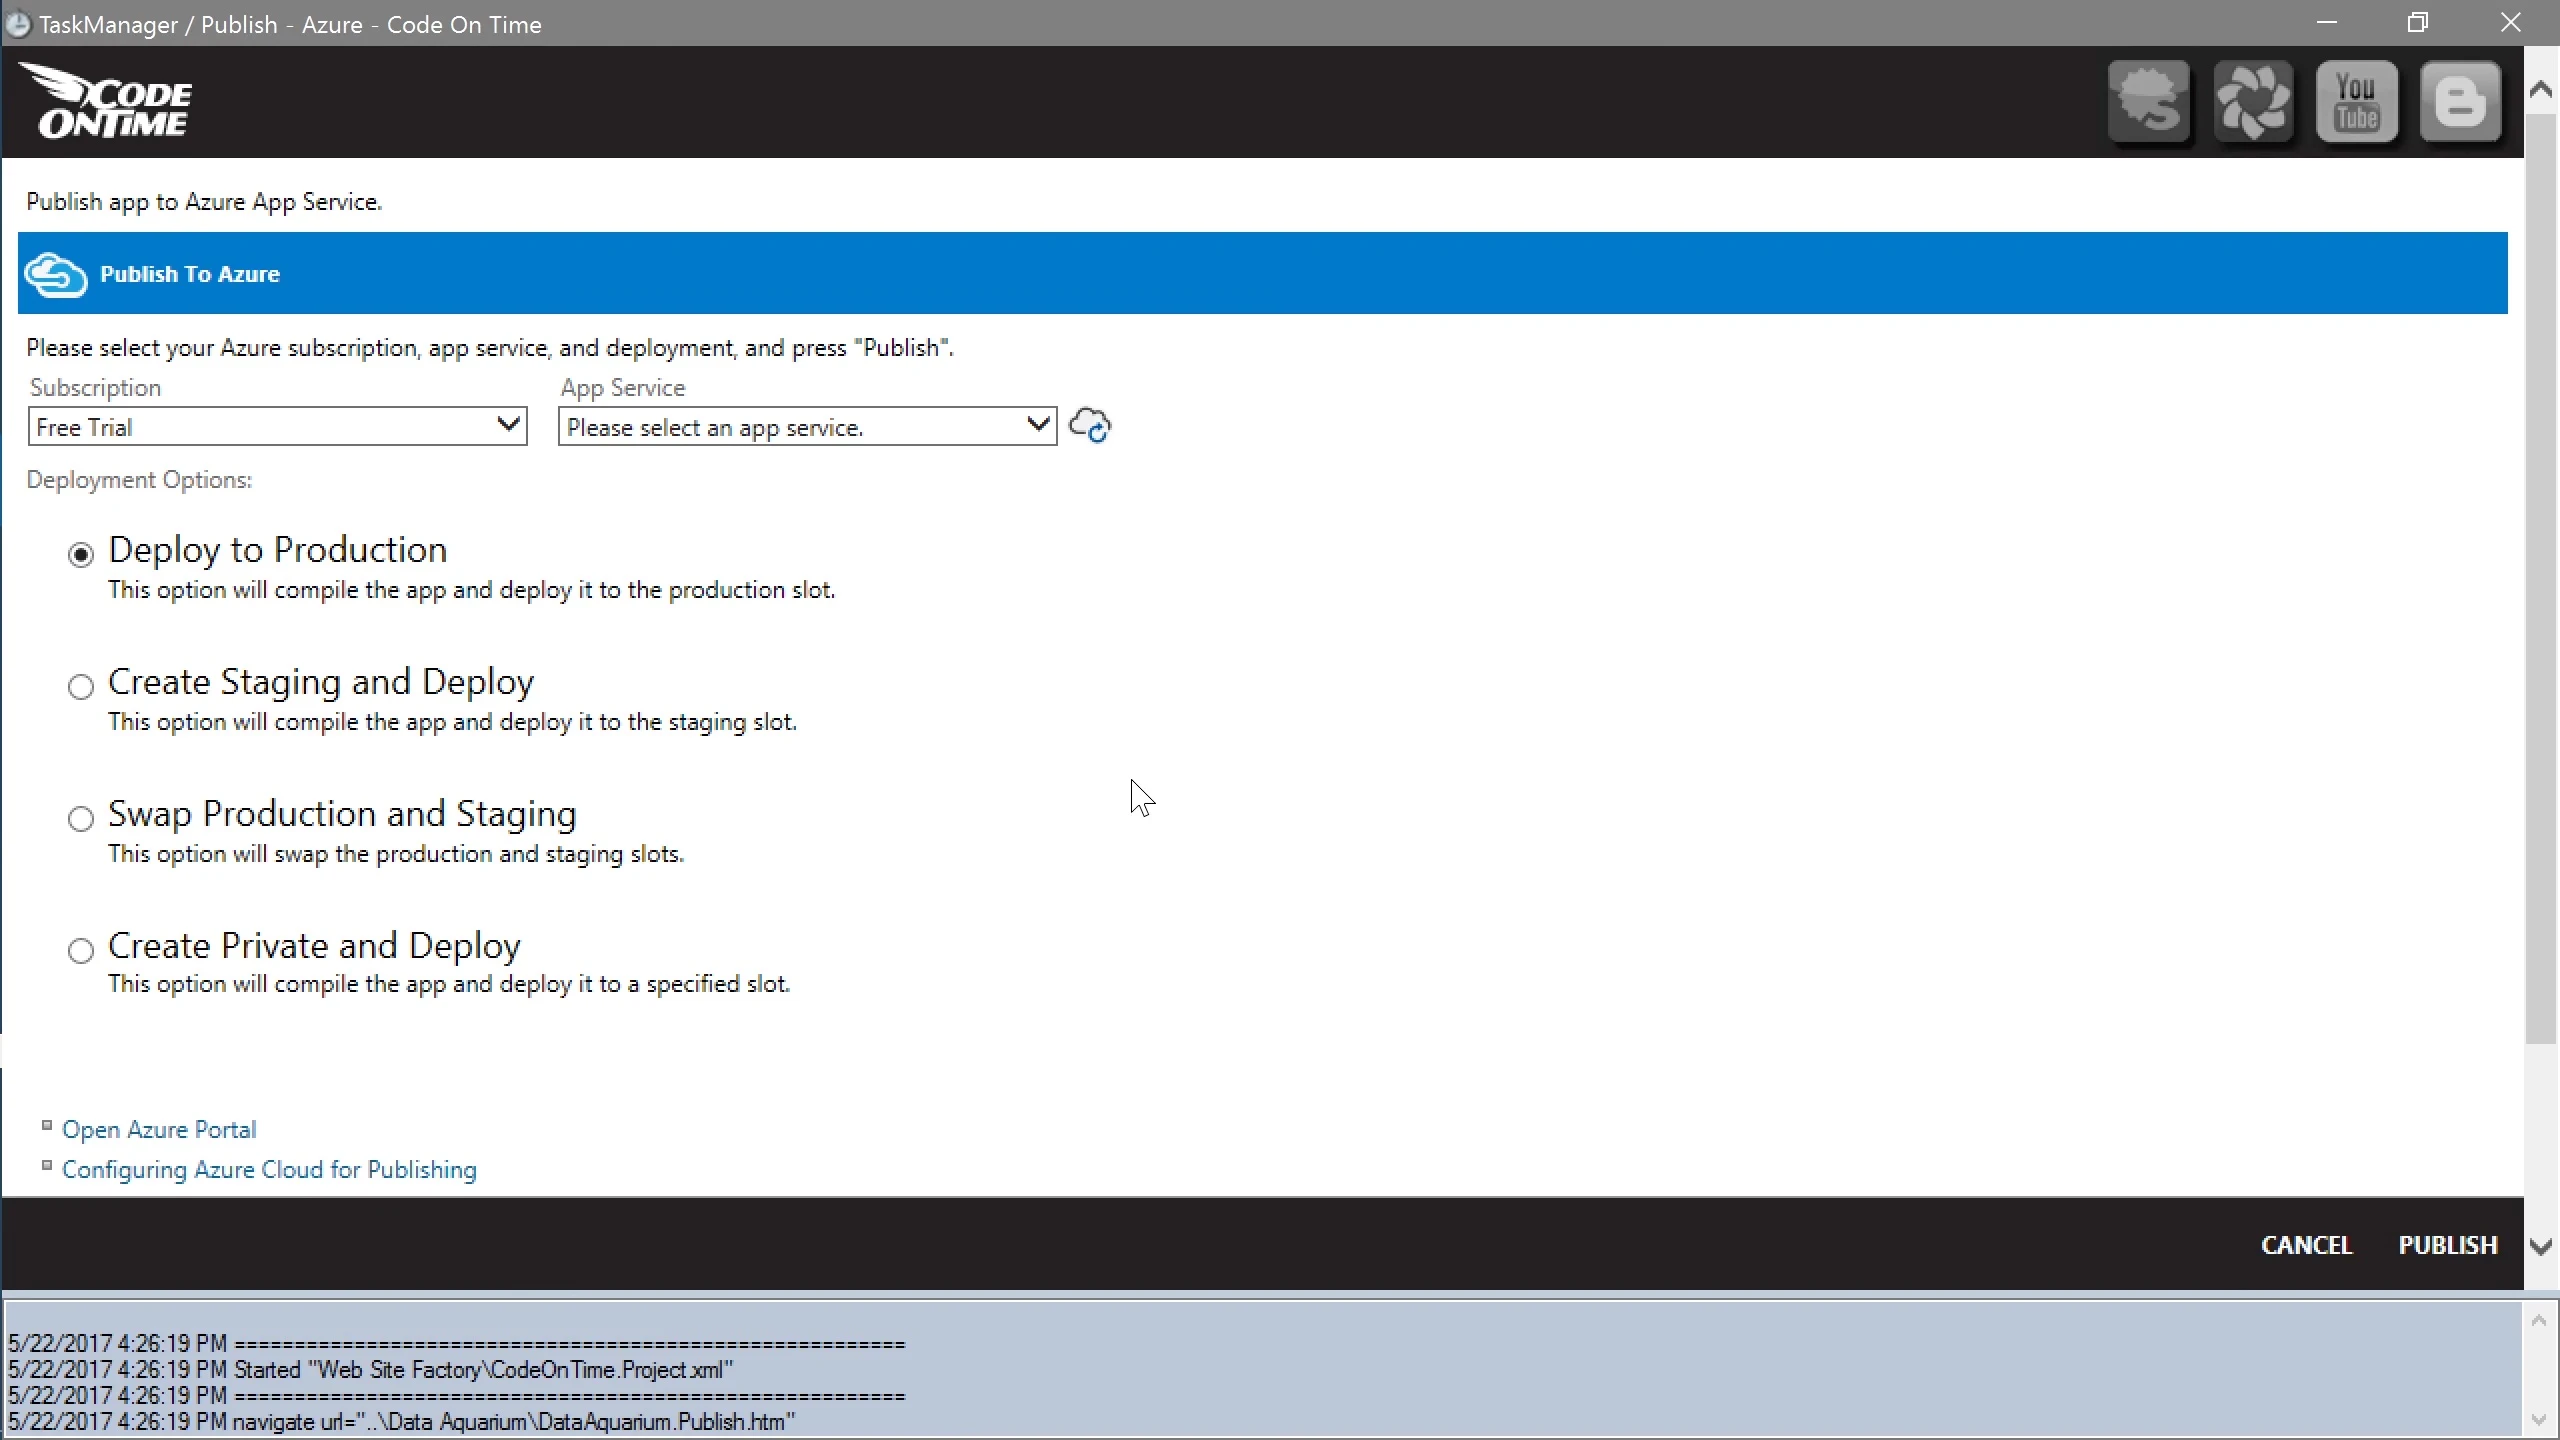Select Create Staging and Deploy option

(x=81, y=686)
